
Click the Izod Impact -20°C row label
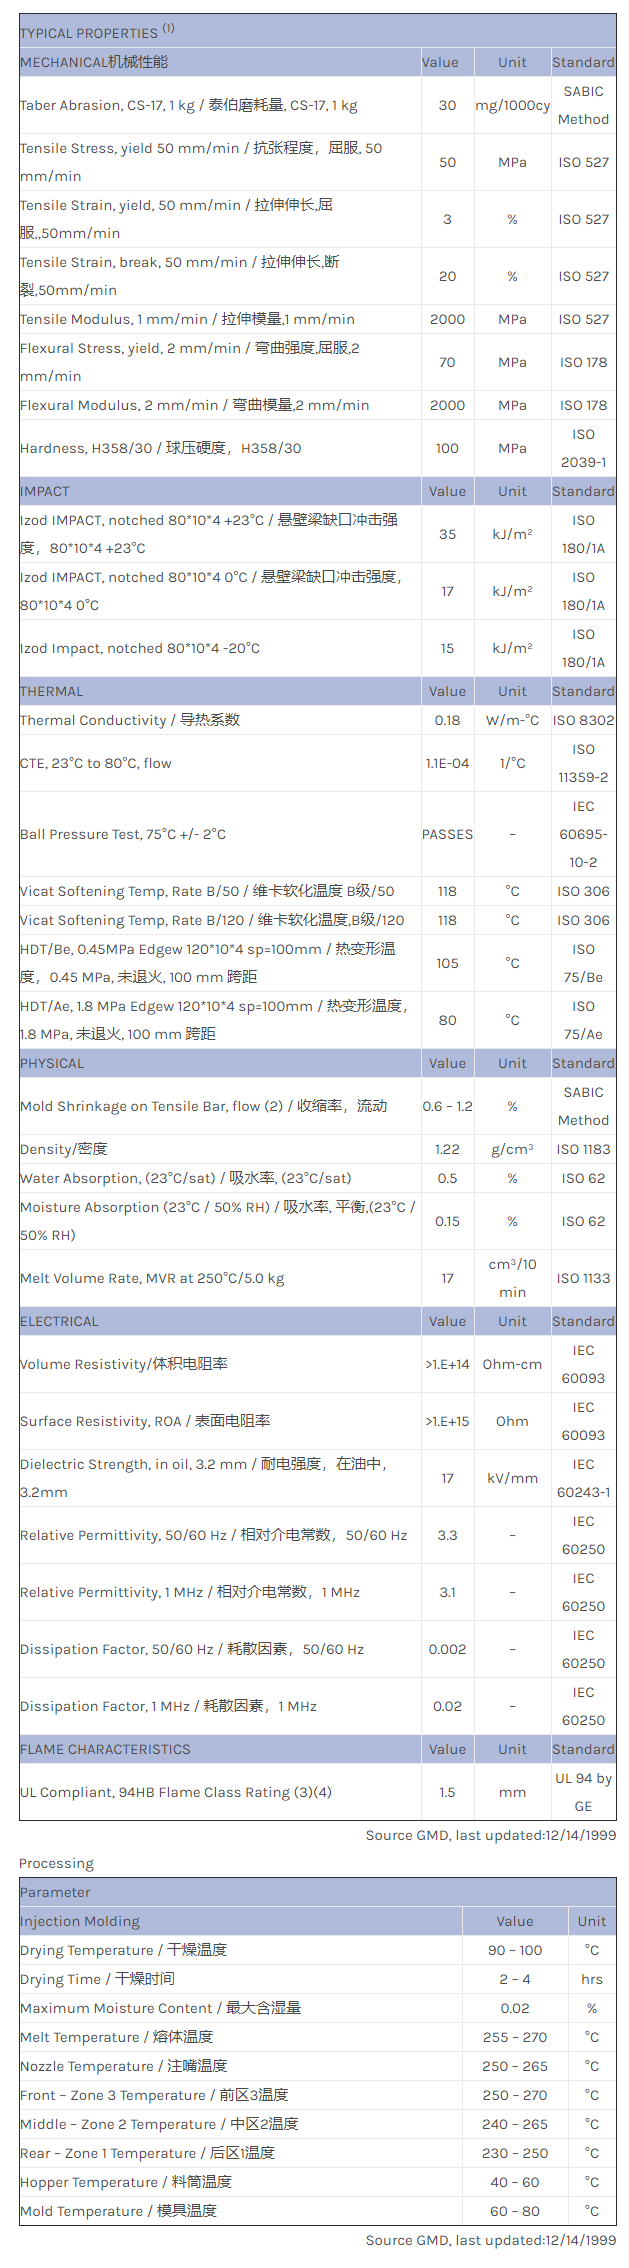click(140, 648)
